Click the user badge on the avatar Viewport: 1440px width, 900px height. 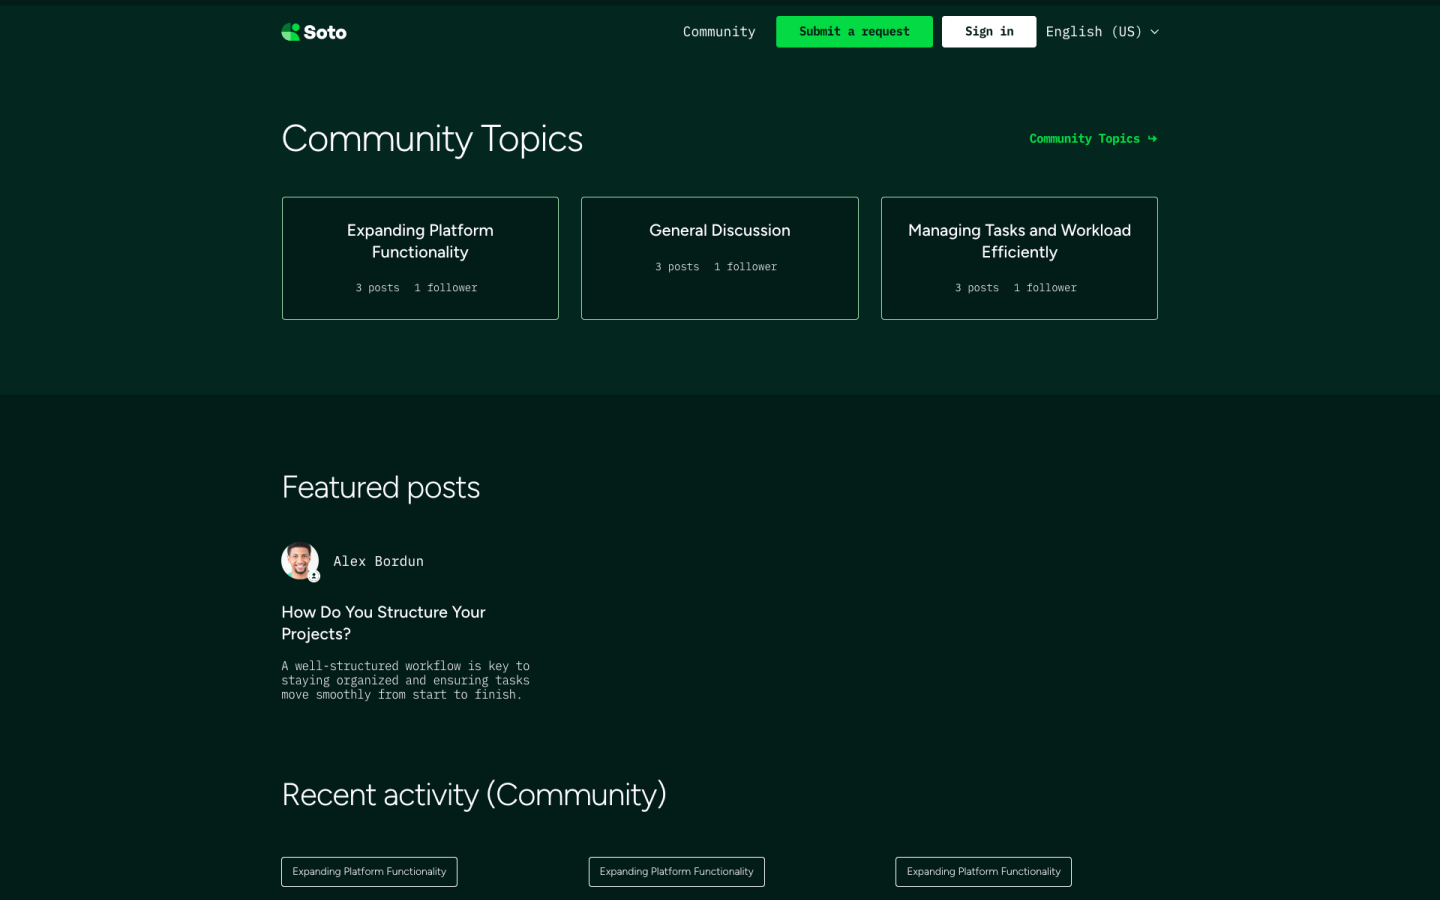[314, 576]
